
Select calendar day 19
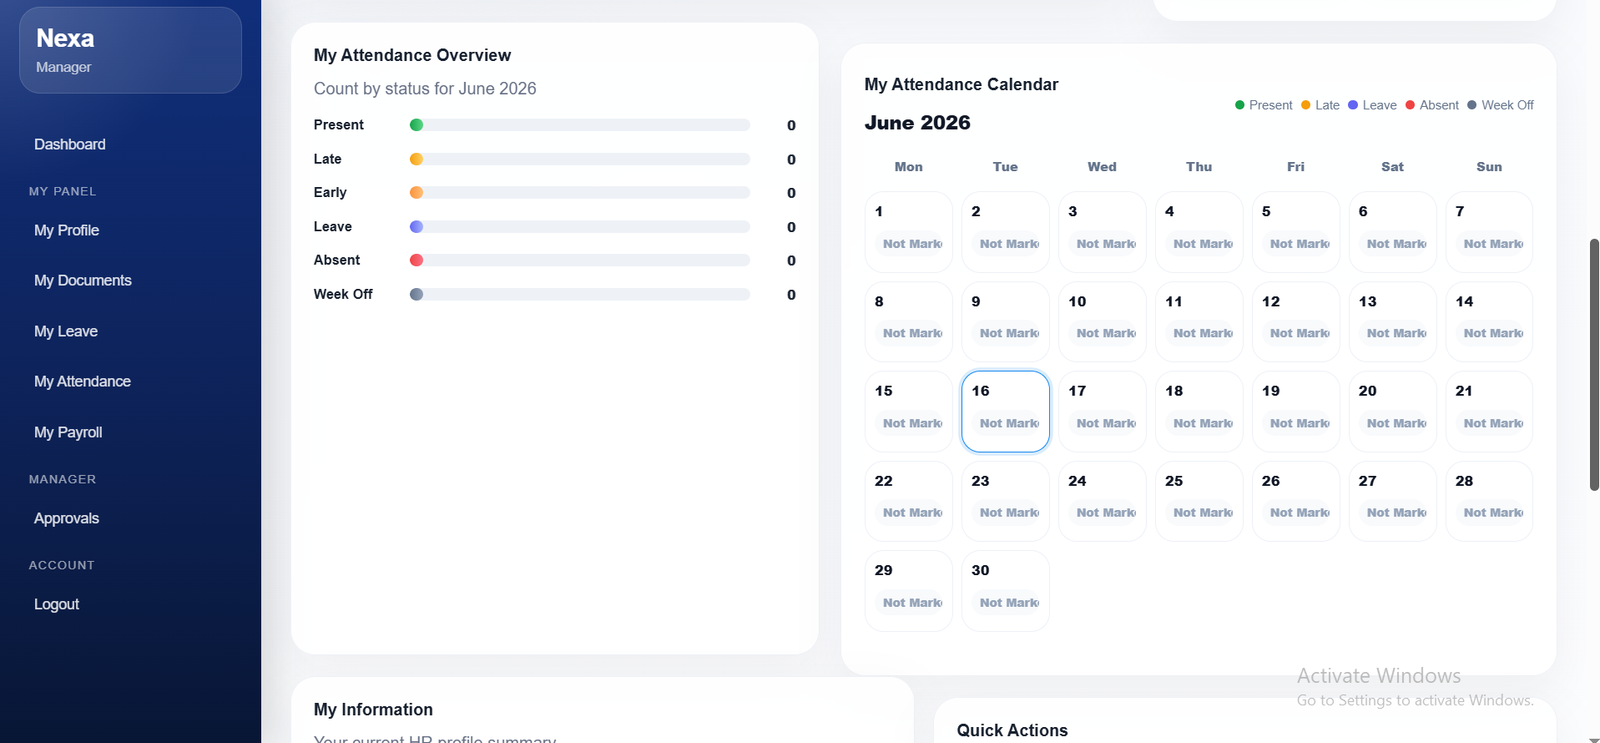[1296, 411]
